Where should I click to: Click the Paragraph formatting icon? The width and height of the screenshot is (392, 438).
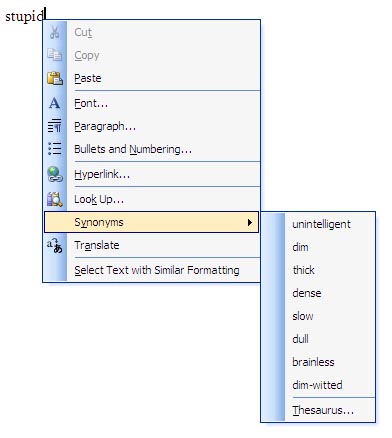click(x=55, y=126)
